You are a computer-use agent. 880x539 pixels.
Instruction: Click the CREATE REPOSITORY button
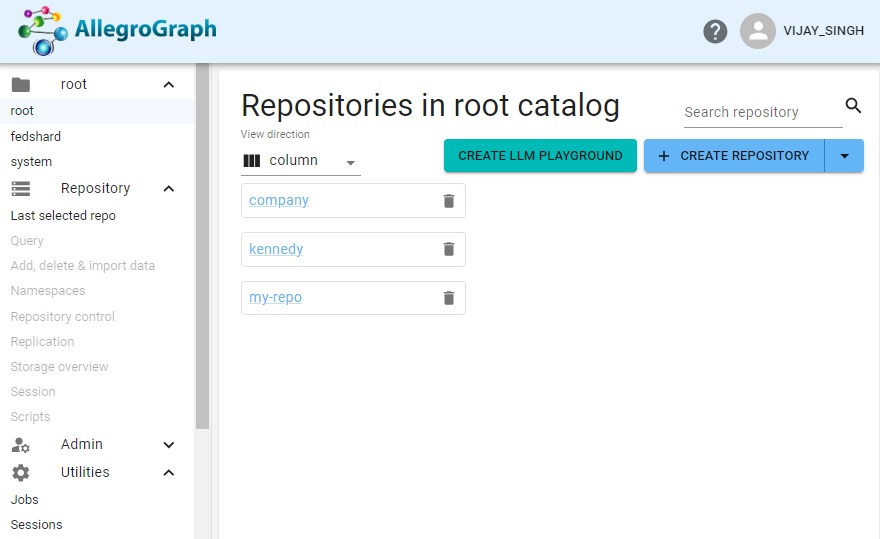[734, 156]
